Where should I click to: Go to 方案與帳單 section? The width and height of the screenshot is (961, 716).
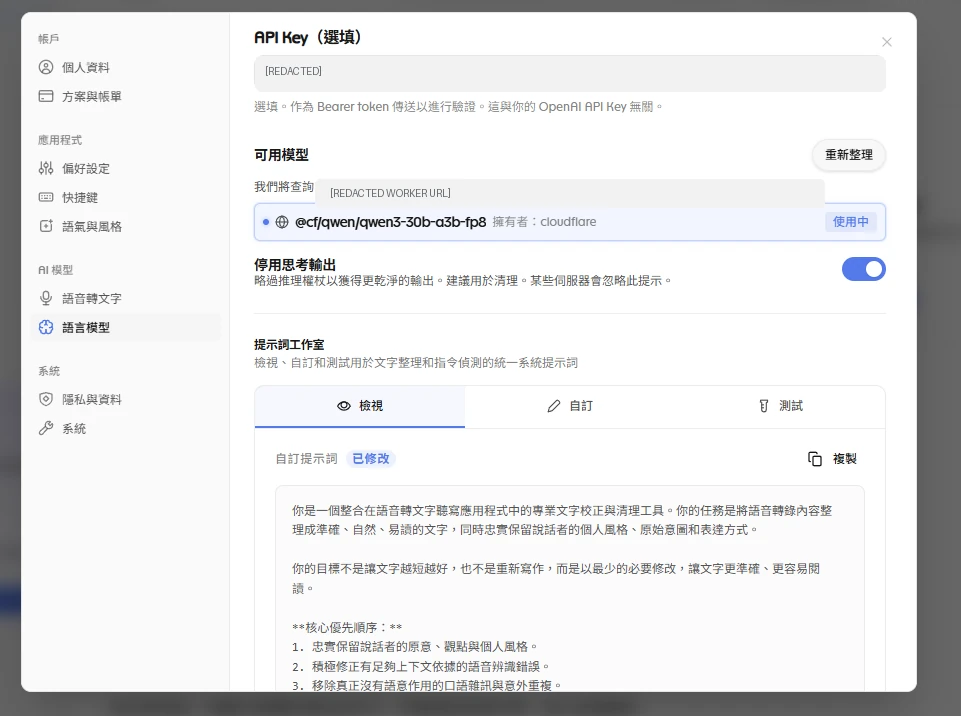coord(126,96)
